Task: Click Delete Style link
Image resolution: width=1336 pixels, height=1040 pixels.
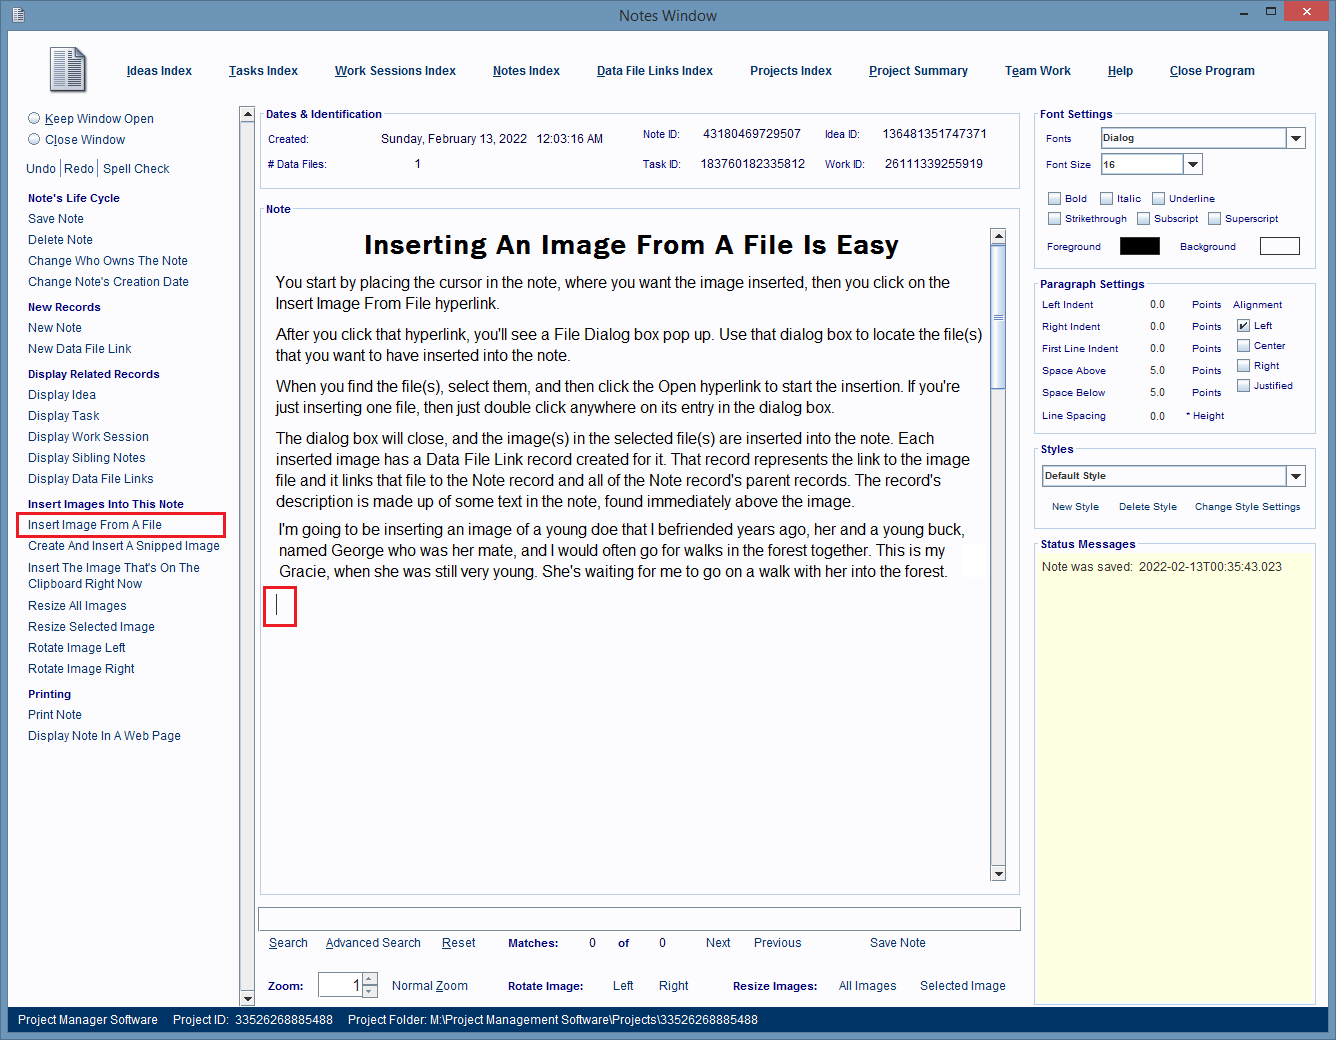Action: point(1148,507)
